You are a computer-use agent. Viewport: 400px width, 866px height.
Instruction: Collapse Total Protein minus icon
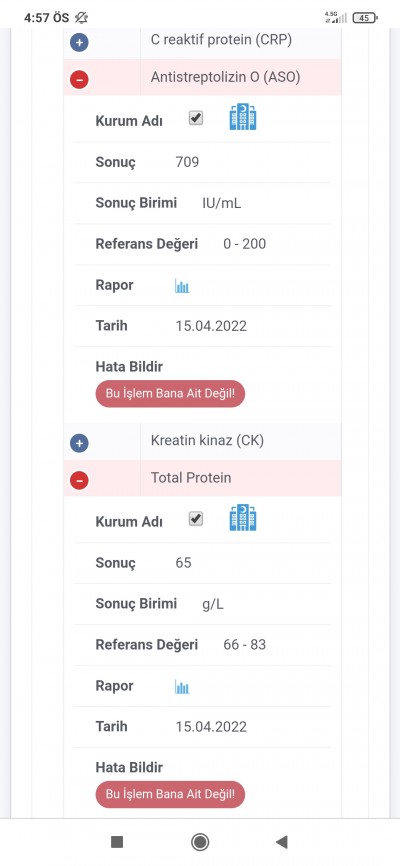(x=79, y=480)
